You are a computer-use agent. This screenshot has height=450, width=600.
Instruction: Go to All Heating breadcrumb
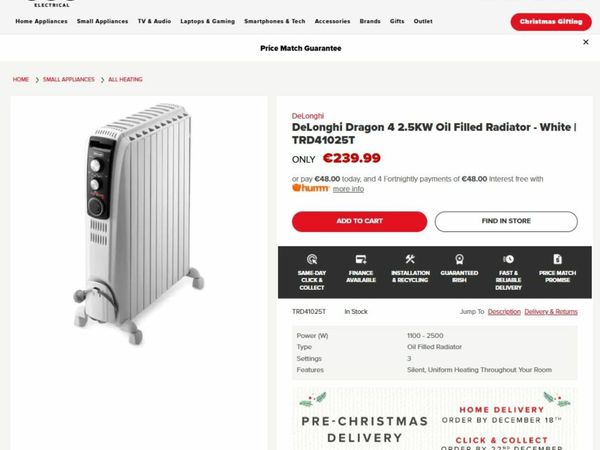pos(125,80)
